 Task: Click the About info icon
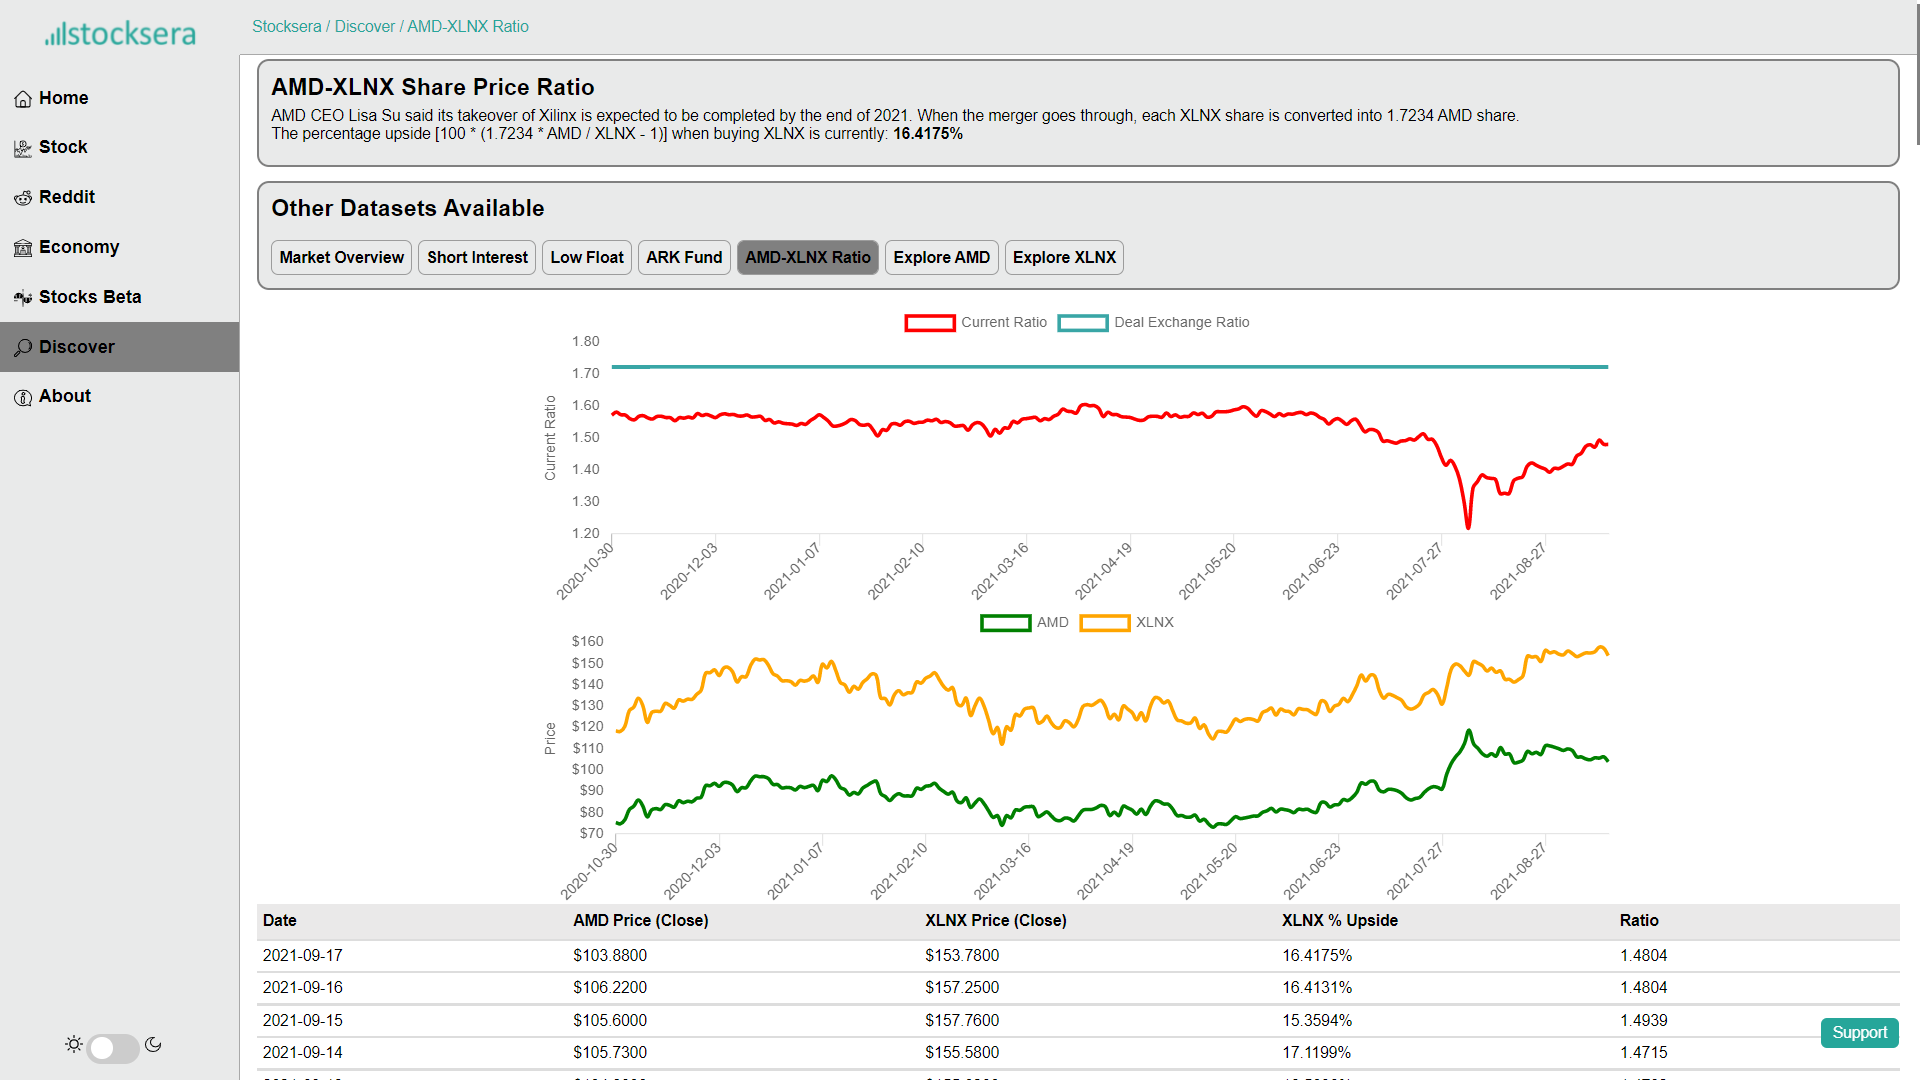23,397
